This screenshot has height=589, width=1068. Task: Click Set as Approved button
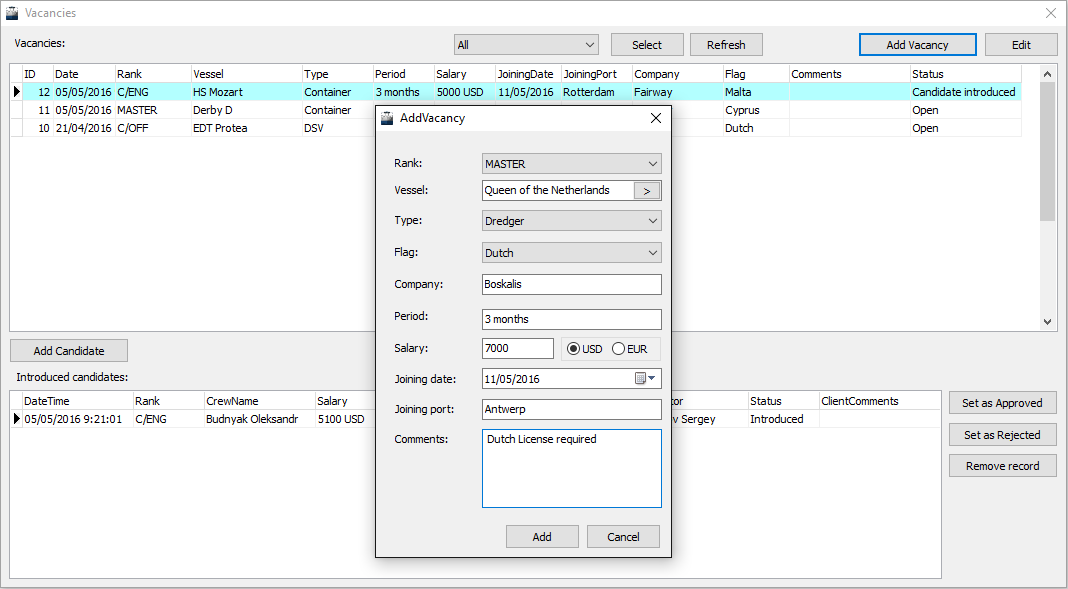pyautogui.click(x=1003, y=402)
